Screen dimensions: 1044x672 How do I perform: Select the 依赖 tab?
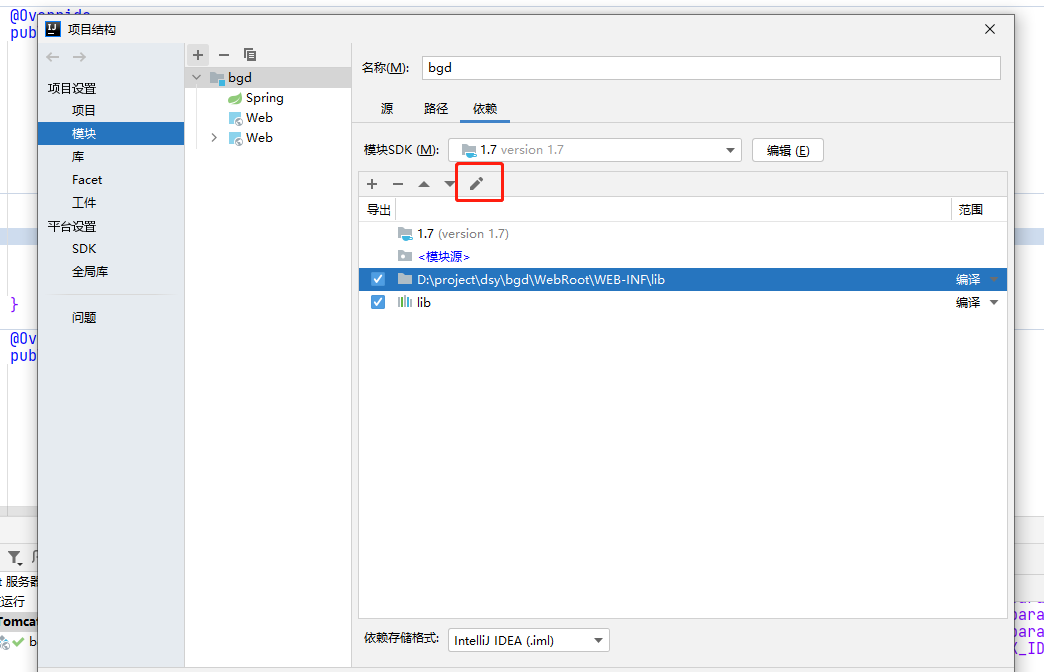485,109
